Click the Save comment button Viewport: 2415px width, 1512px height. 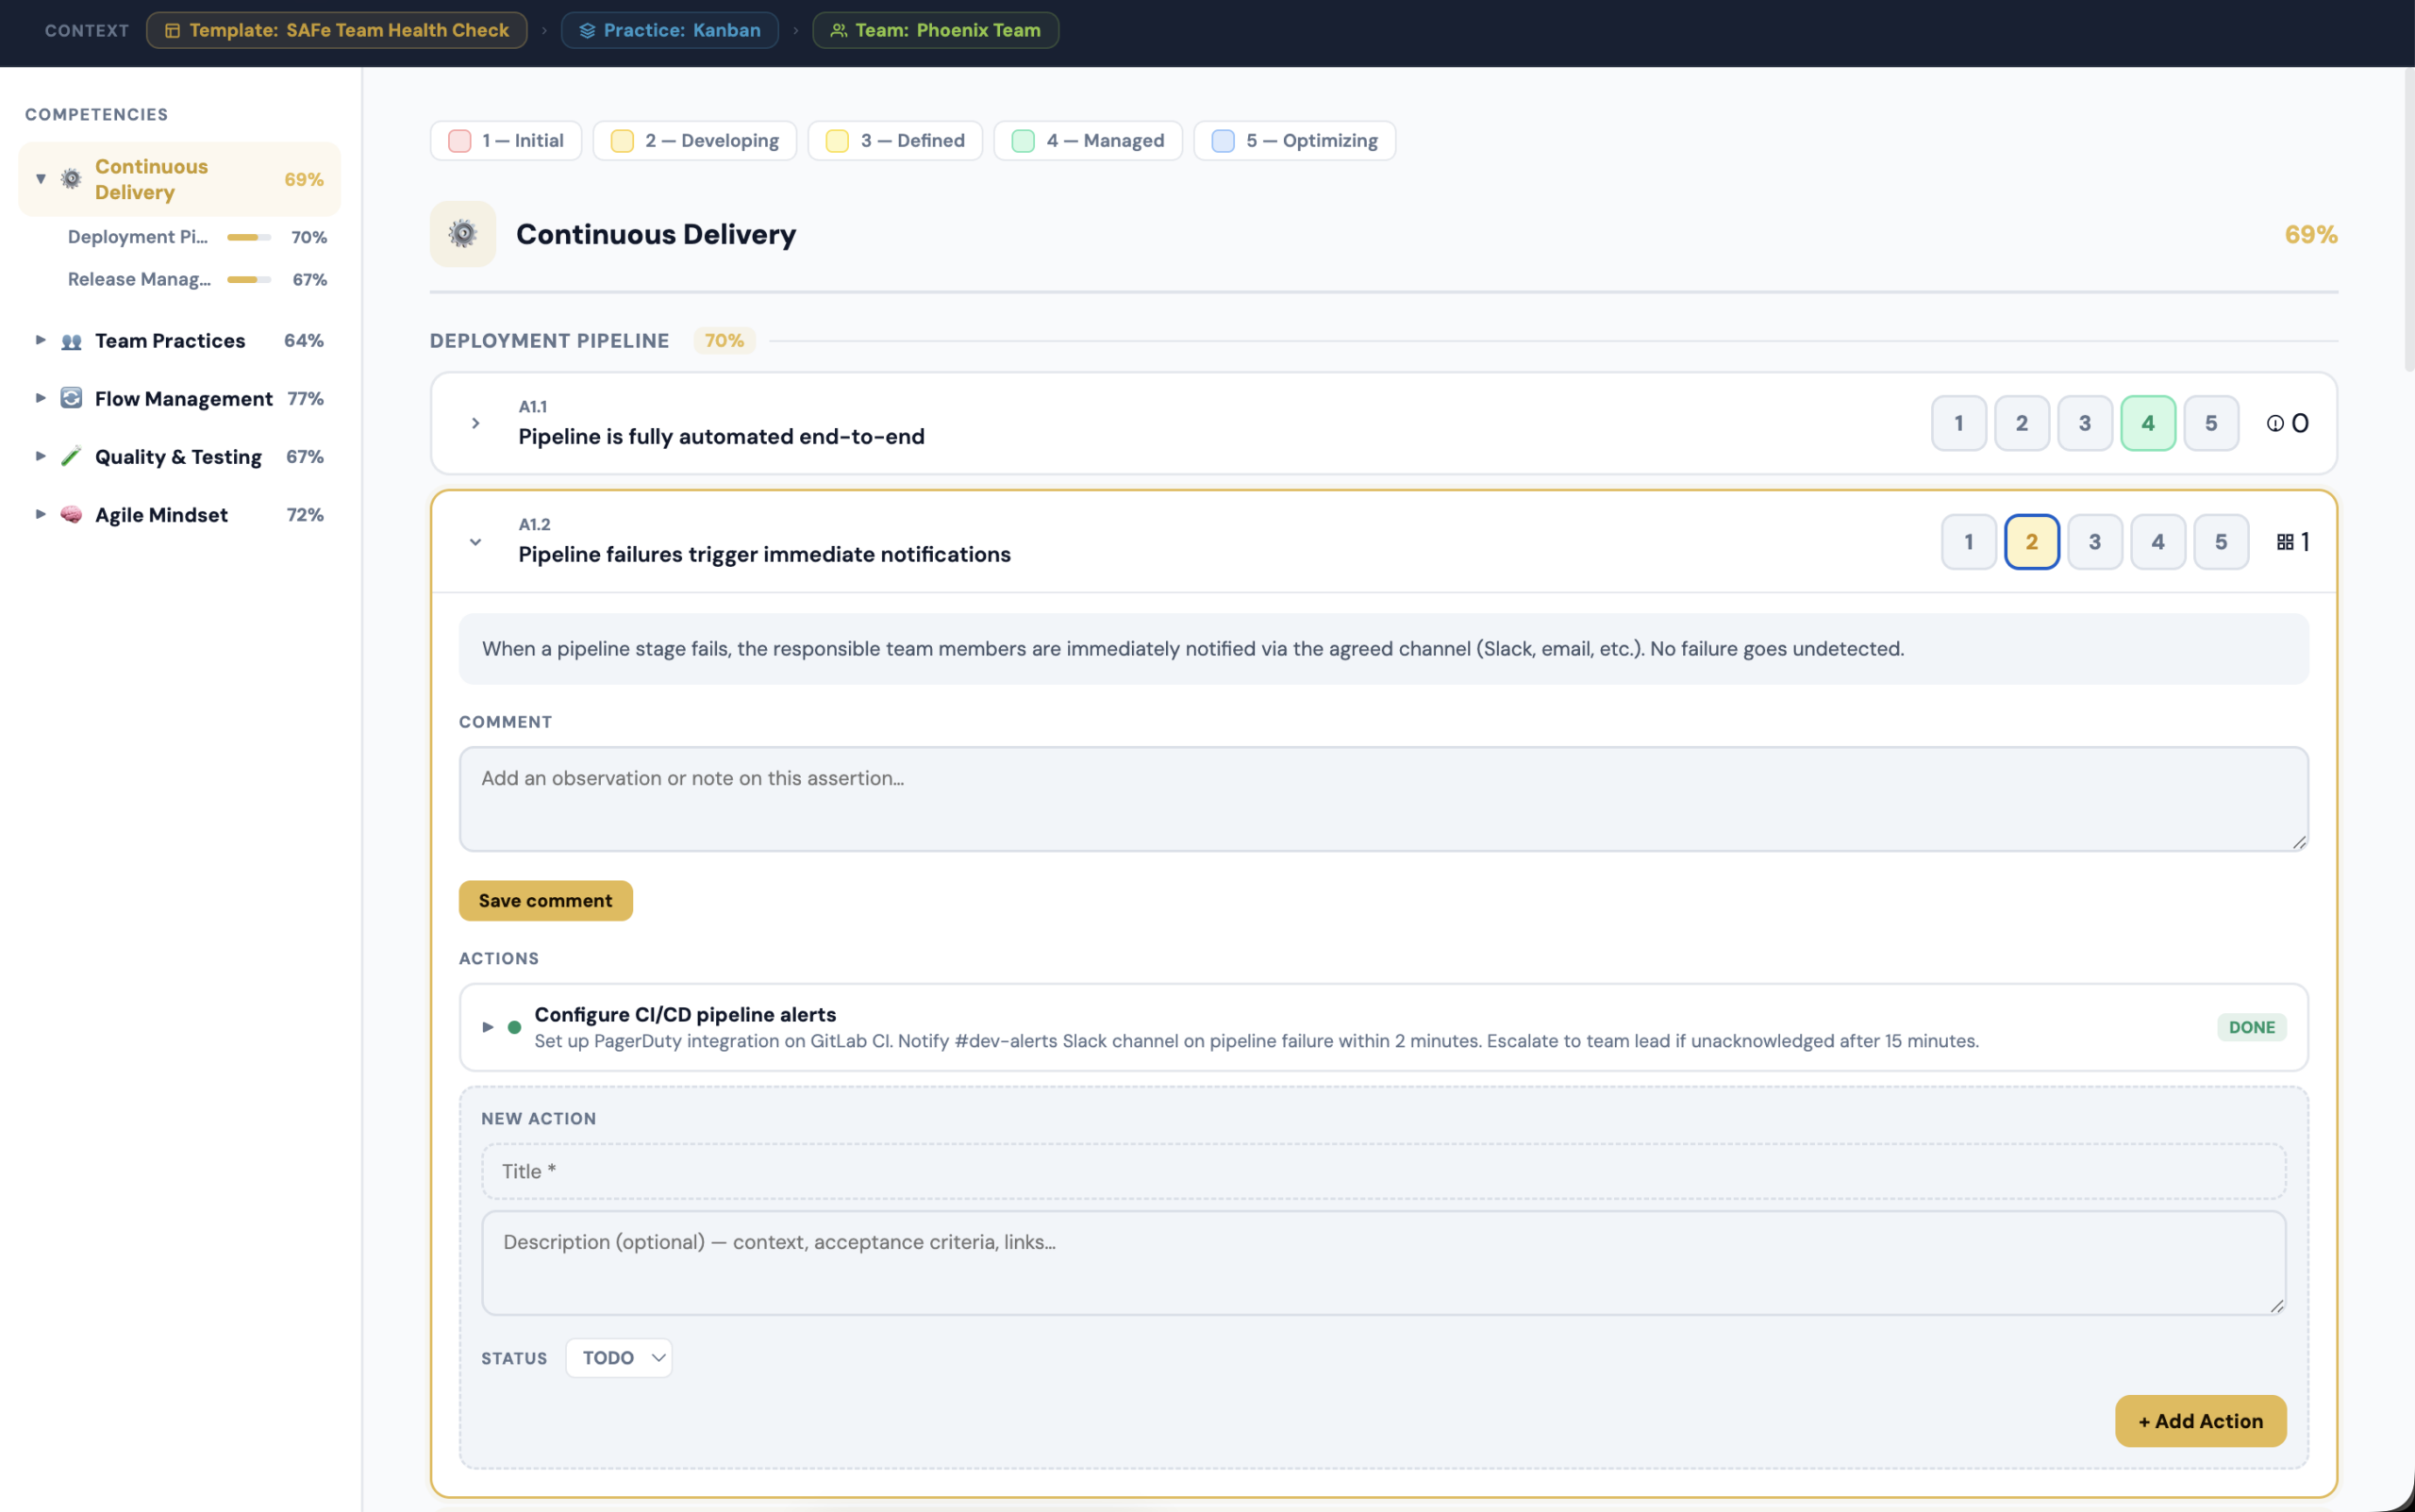545,900
